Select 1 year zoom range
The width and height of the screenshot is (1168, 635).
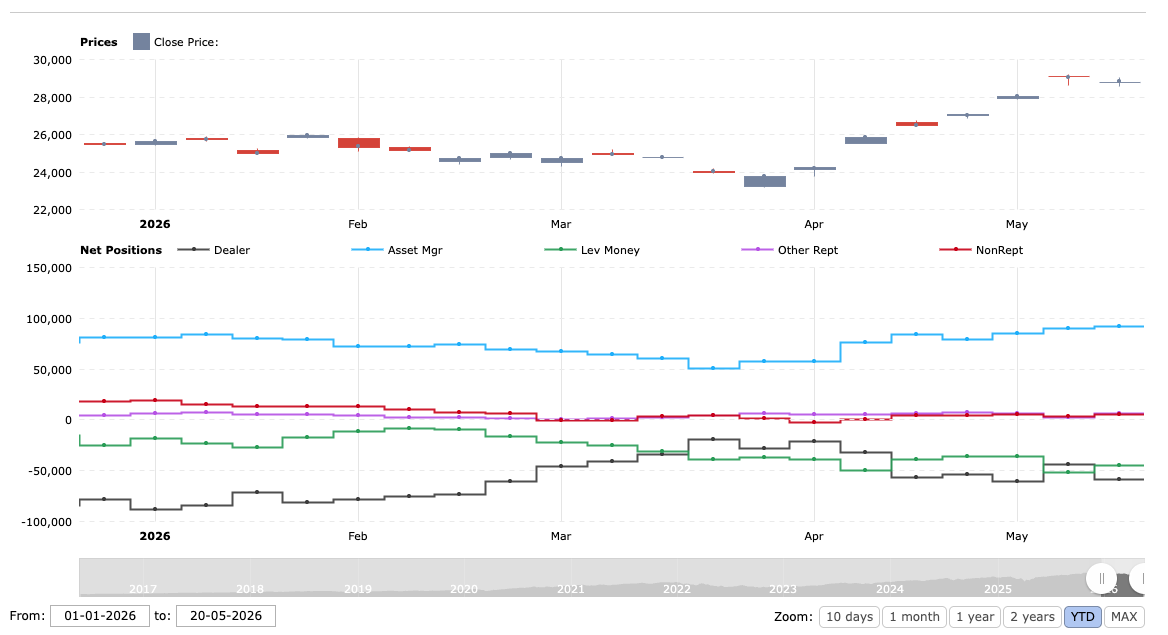(975, 616)
